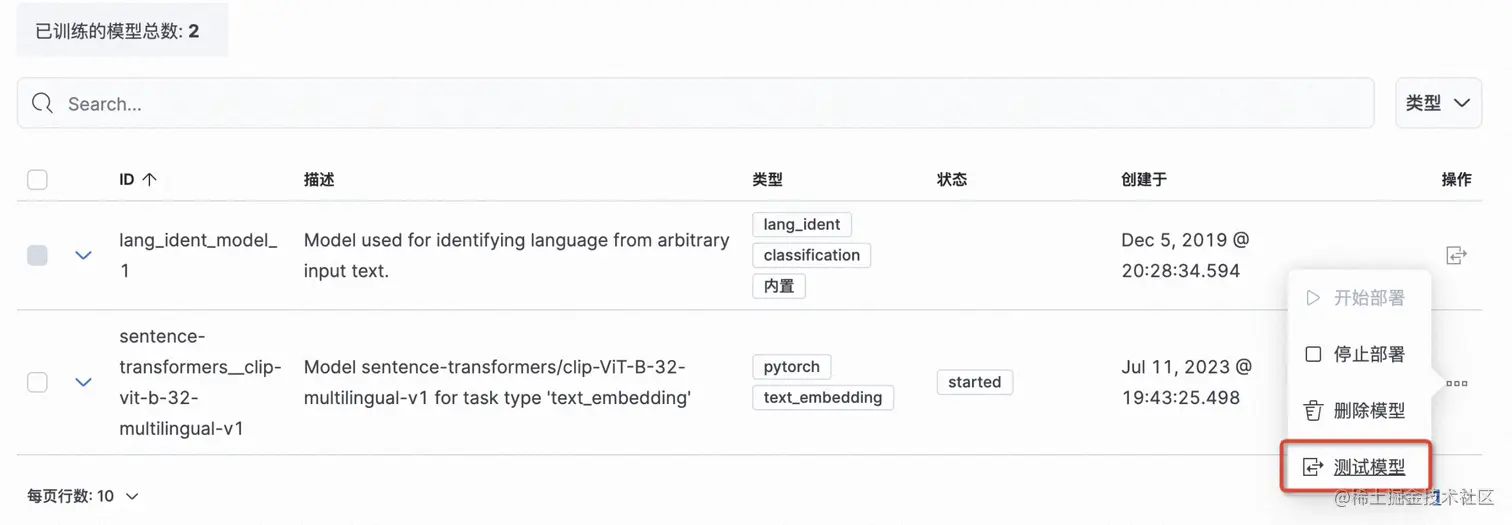Click test model icon for lang_ident_model_1

(1456, 256)
